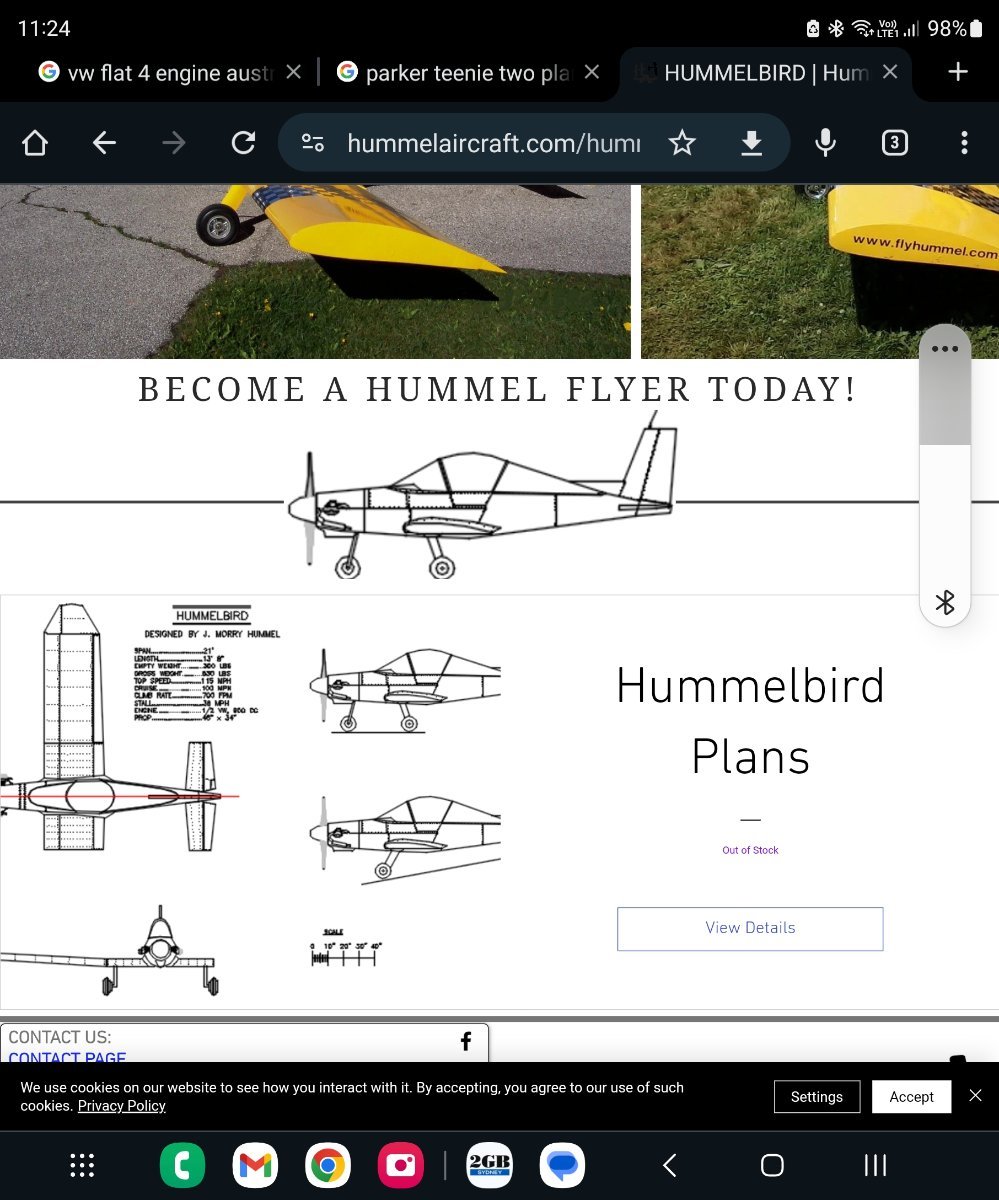Tap the yellow wing photo on the left

[x=315, y=271]
